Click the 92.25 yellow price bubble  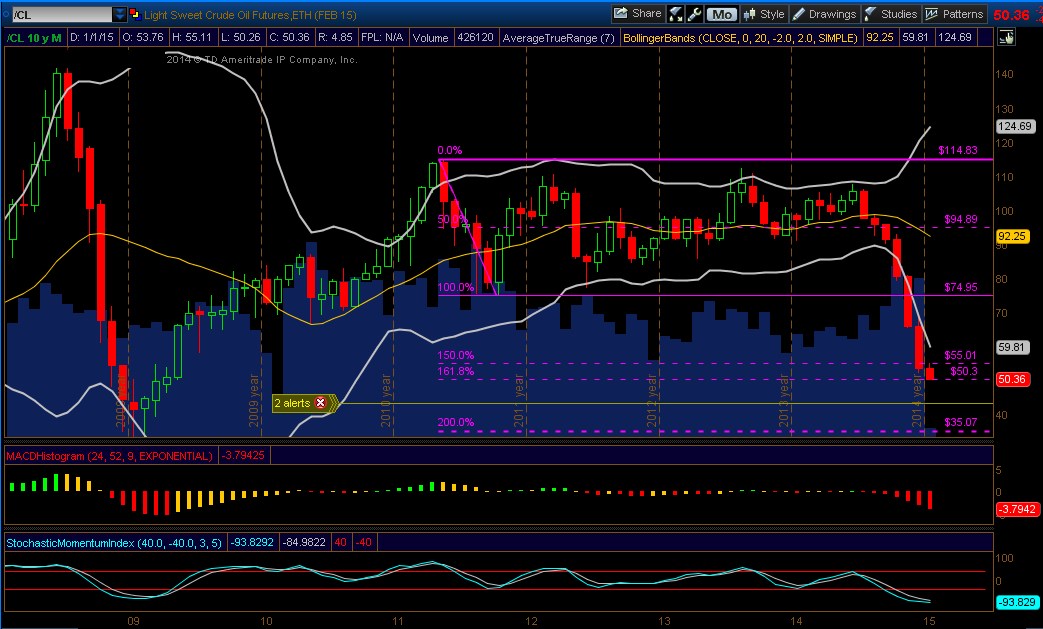tap(1012, 236)
